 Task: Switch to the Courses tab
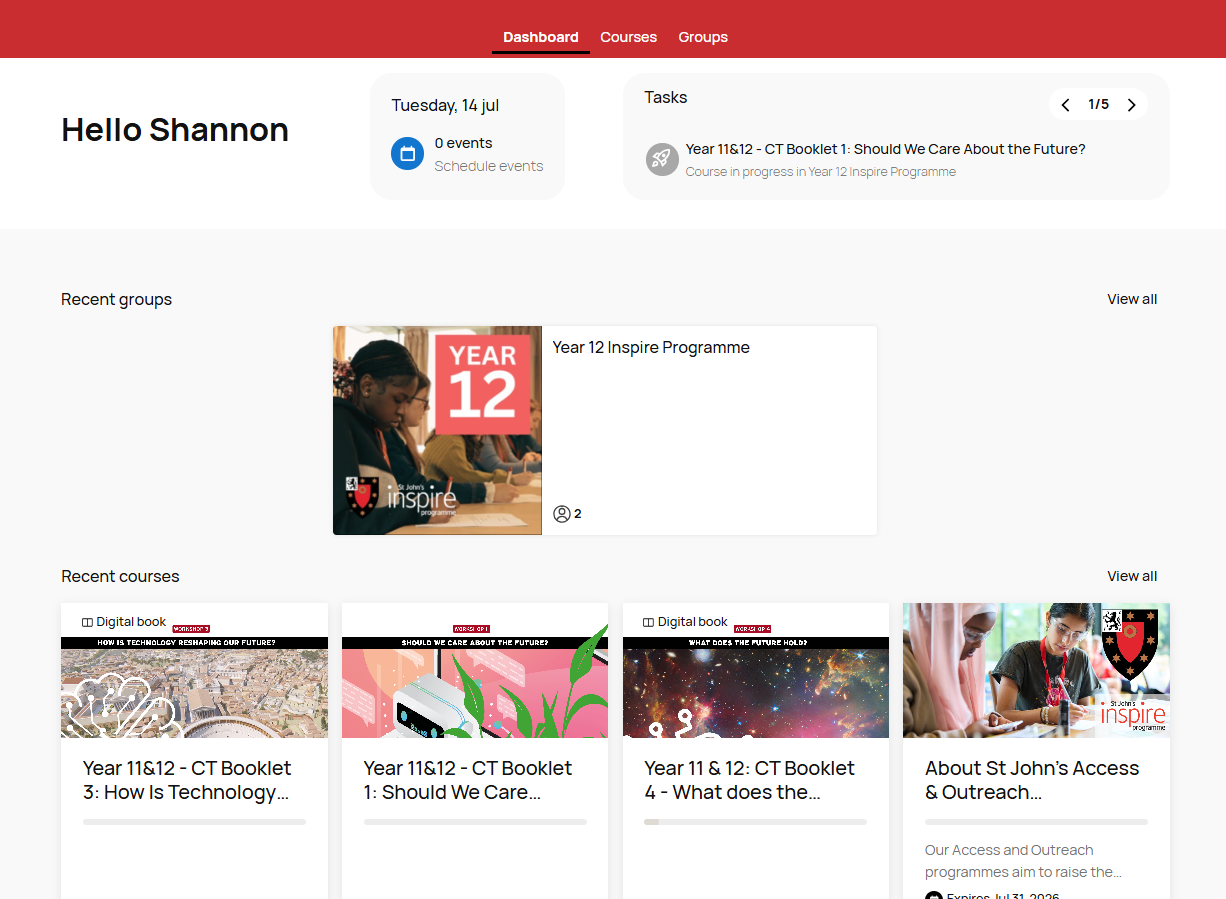(628, 37)
